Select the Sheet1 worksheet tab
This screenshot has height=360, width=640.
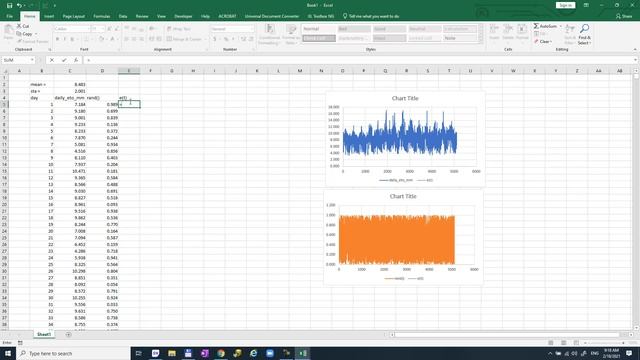pyautogui.click(x=44, y=334)
